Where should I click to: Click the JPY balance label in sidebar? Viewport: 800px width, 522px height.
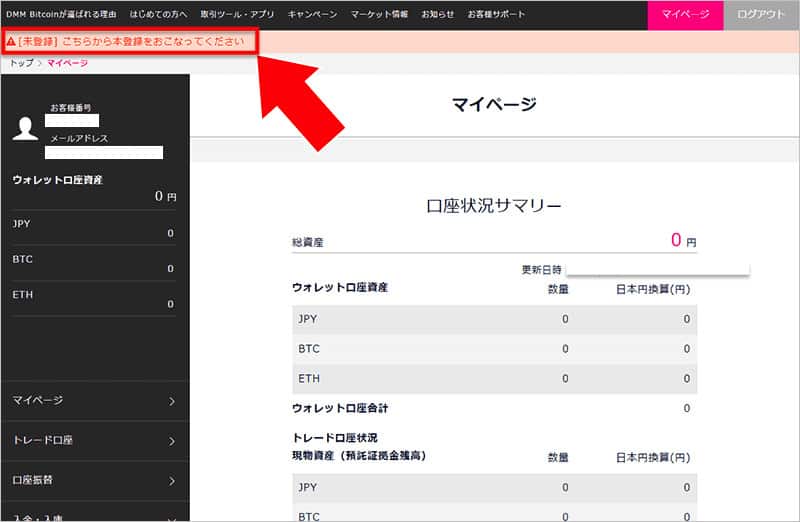coord(21,223)
